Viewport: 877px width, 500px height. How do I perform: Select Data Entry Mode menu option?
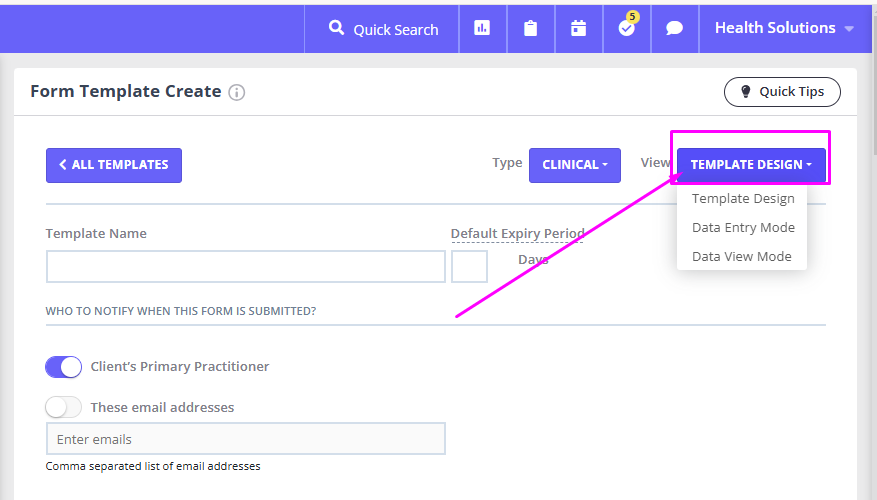(x=743, y=228)
